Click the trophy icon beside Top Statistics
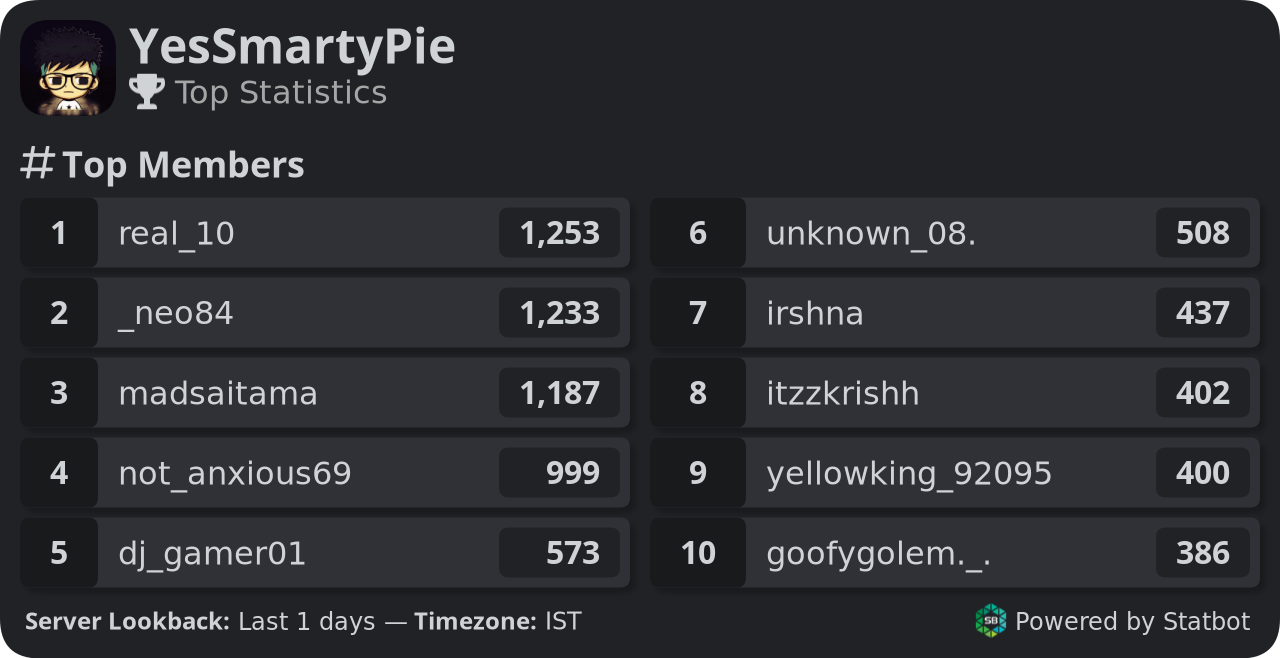The image size is (1280, 658). (x=147, y=92)
